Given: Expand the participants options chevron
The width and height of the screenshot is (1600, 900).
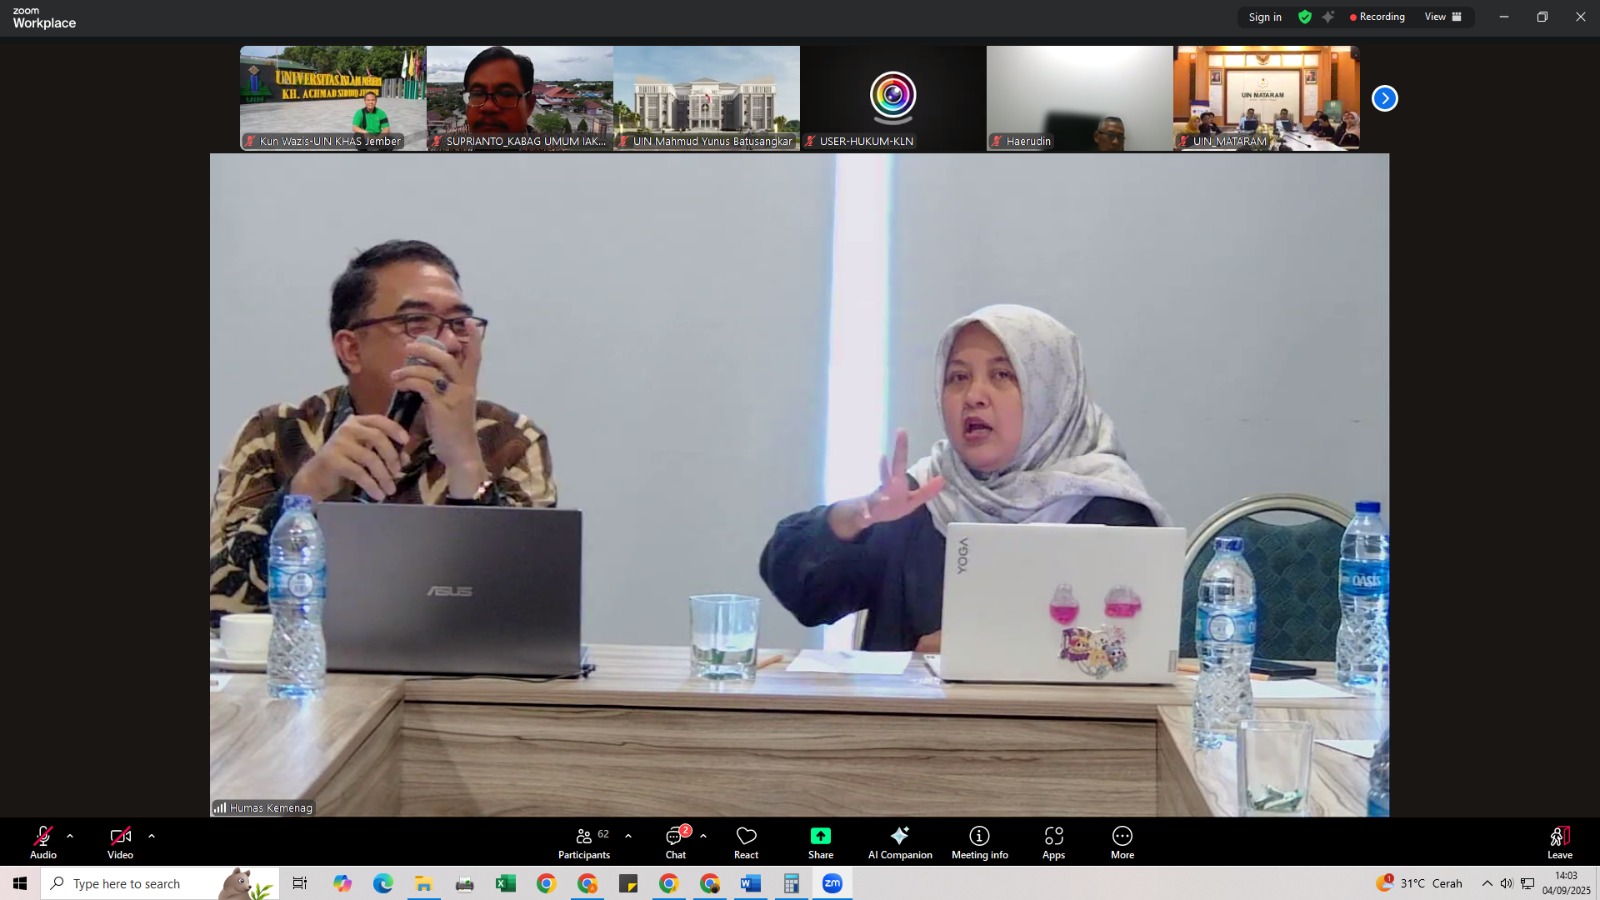Looking at the screenshot, I should (628, 836).
